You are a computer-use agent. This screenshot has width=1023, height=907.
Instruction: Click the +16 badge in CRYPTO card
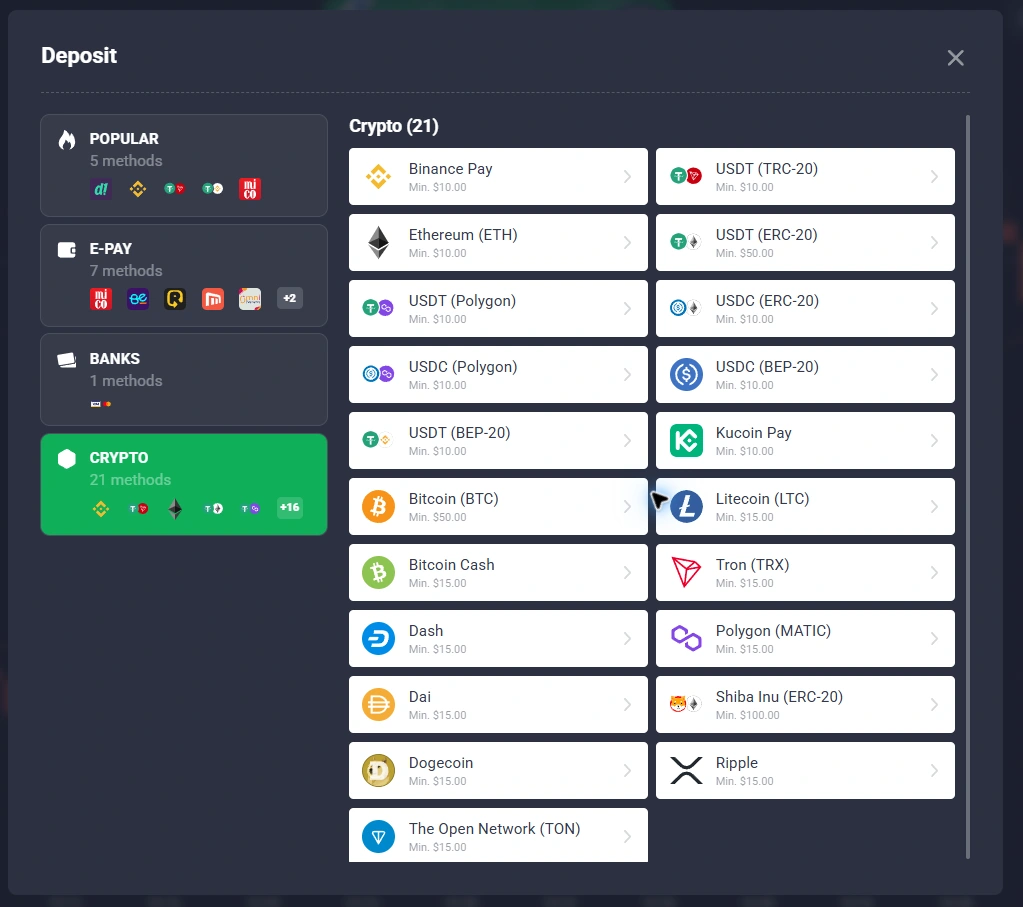click(x=290, y=508)
